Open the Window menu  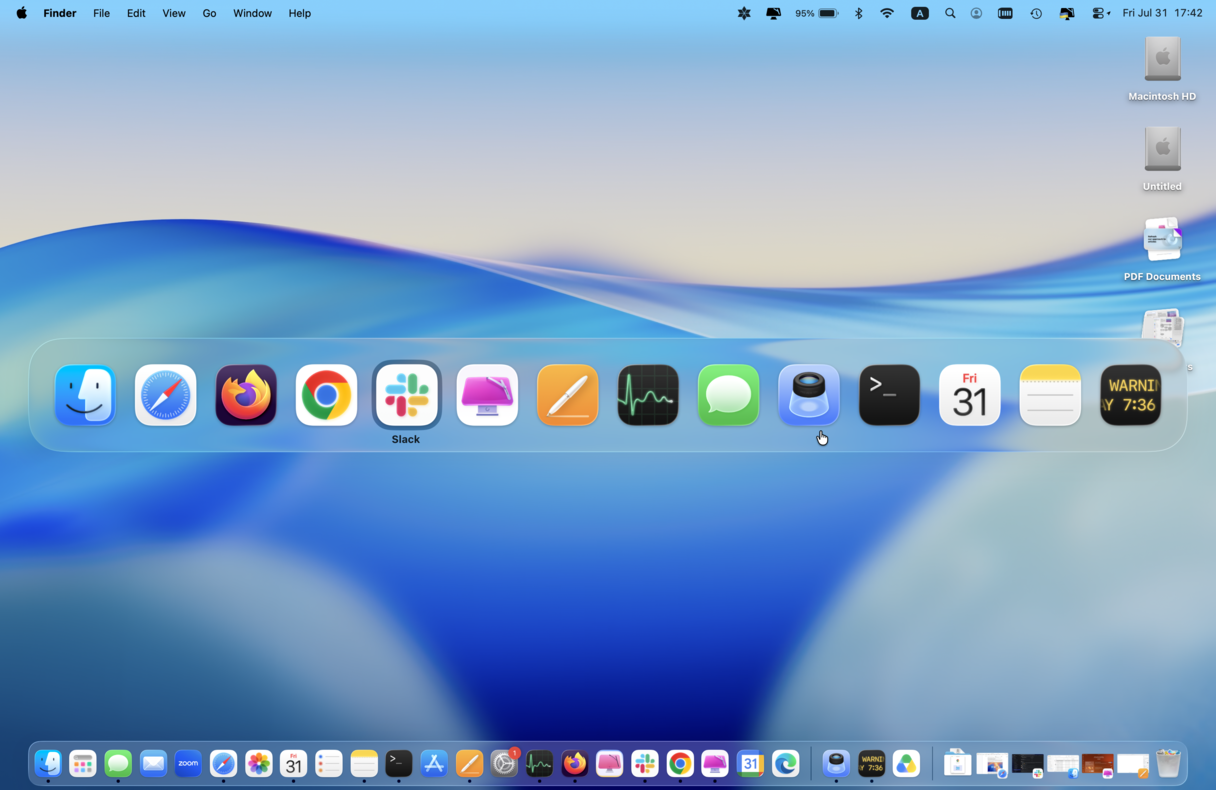tap(252, 13)
